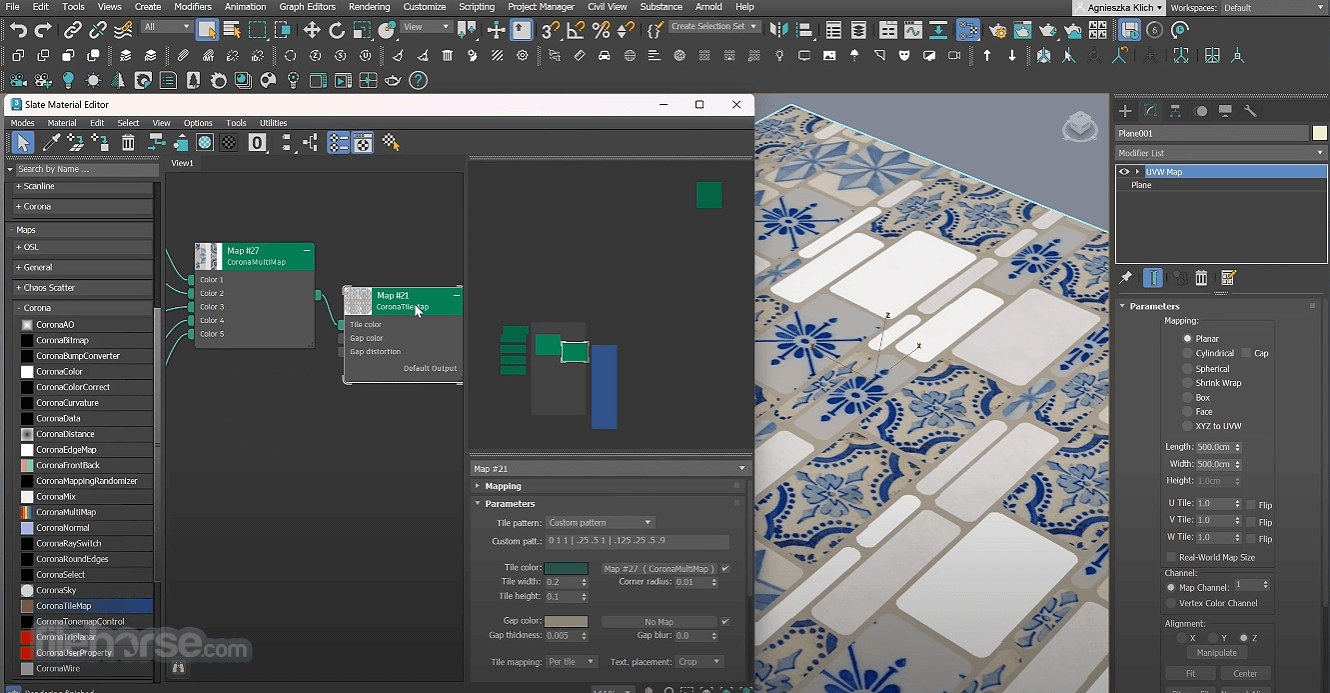Open Slate editor Material menu
This screenshot has height=693, width=1330.
tap(62, 123)
